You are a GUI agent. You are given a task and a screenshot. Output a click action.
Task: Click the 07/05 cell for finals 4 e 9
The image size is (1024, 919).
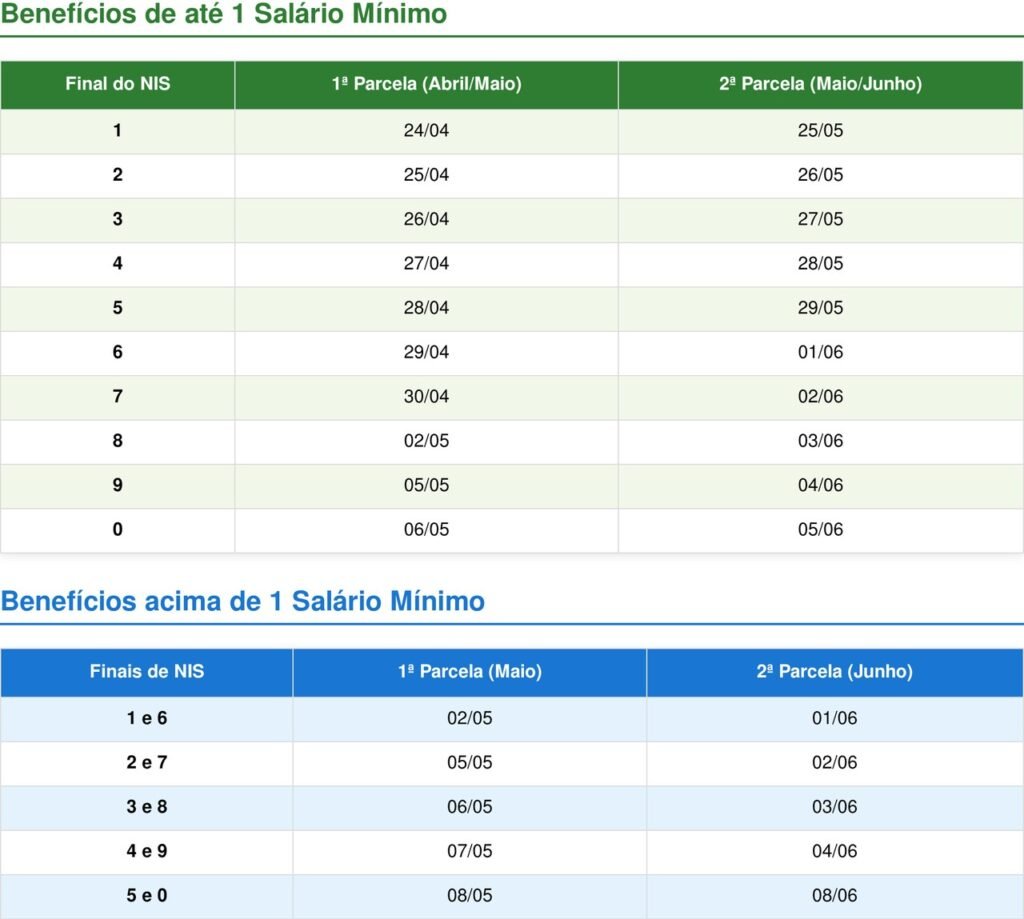468,851
